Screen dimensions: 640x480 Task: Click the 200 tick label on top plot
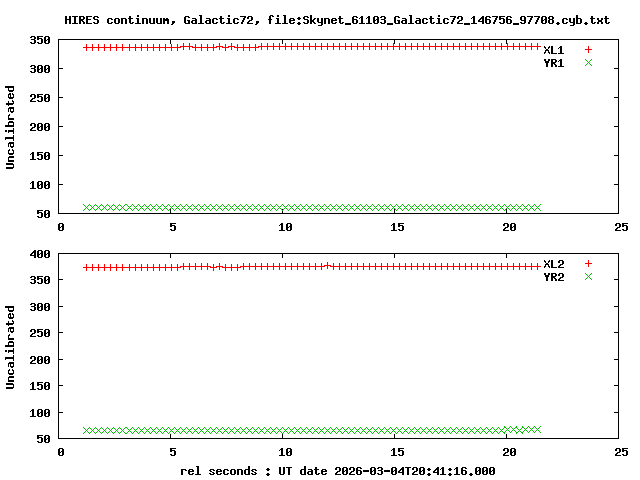click(x=40, y=127)
